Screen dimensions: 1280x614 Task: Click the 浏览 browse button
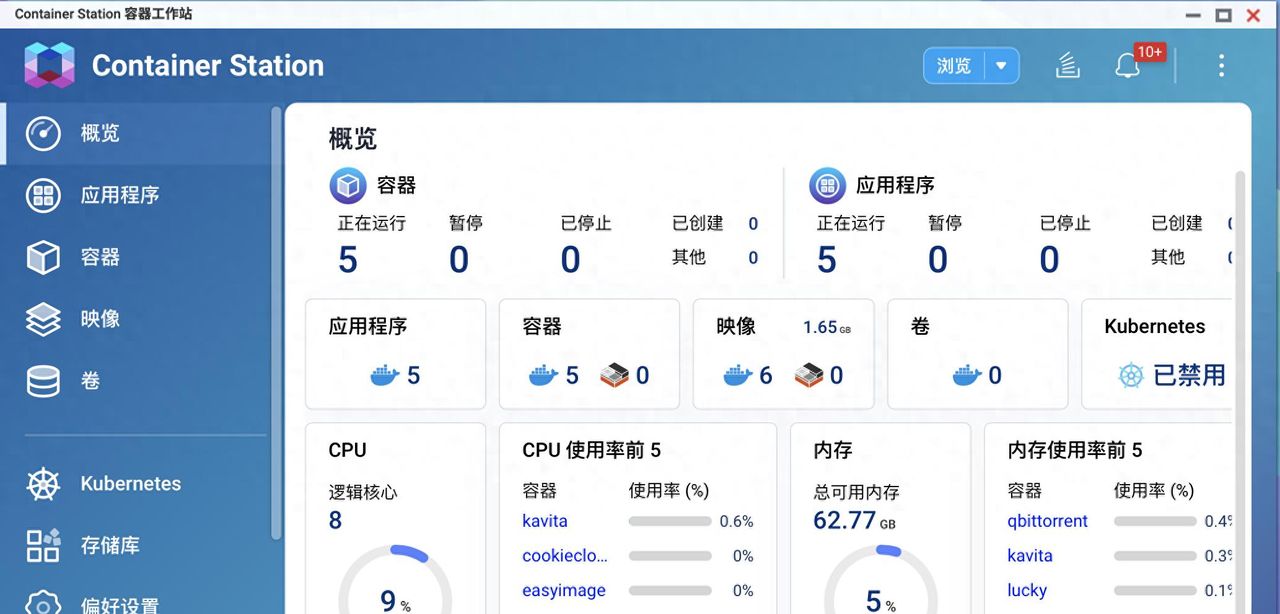953,64
